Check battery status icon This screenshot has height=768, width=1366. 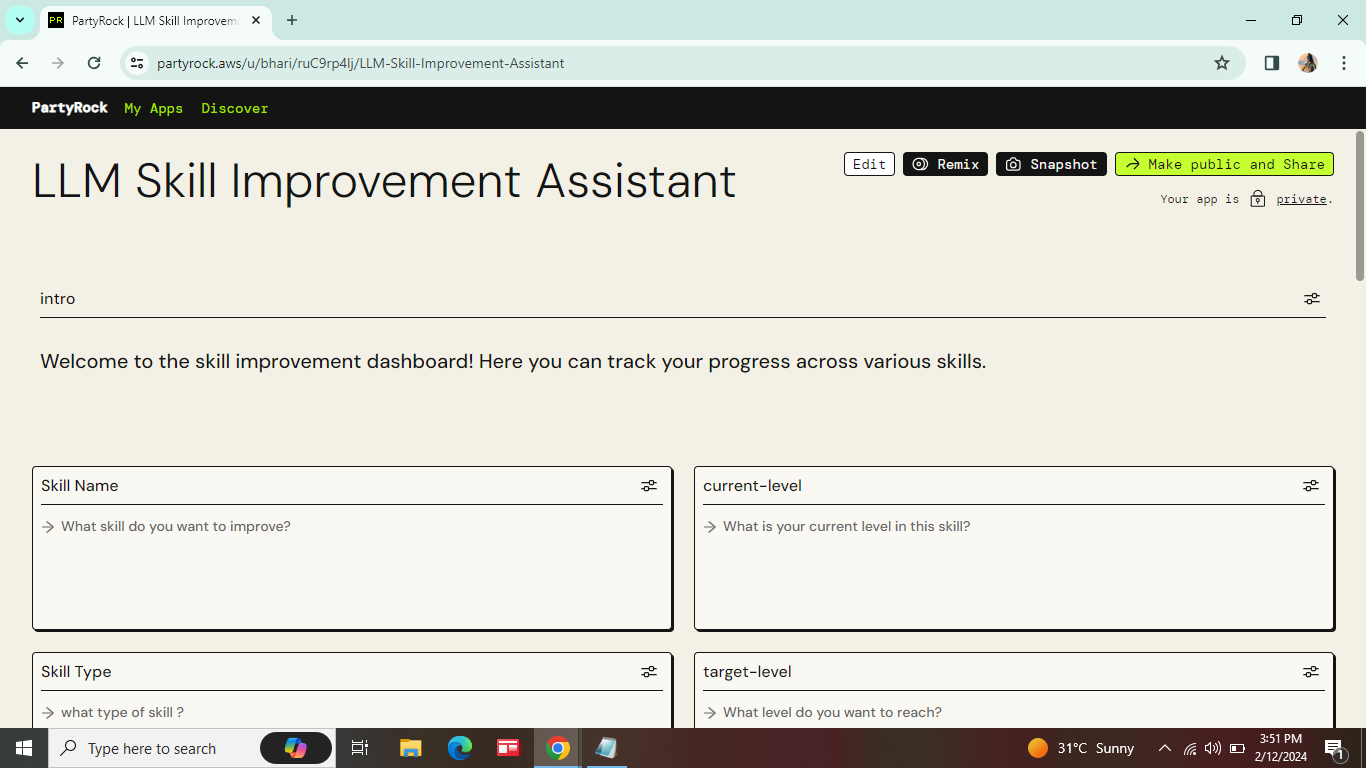click(1237, 748)
